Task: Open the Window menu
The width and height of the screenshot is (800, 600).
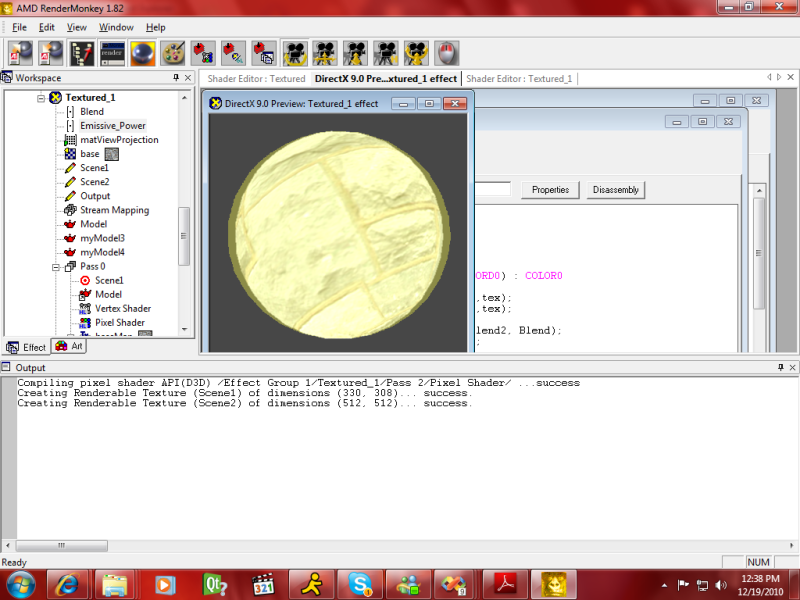Action: click(x=116, y=28)
